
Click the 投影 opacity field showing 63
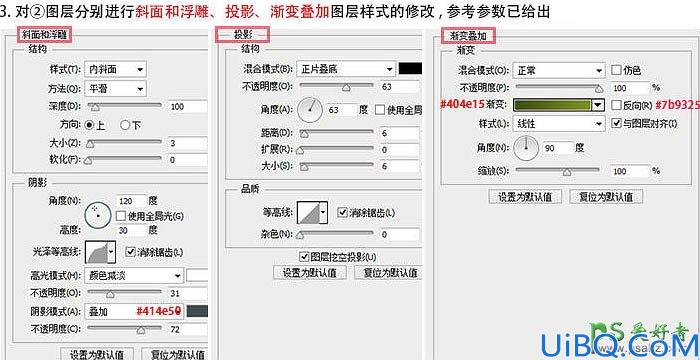pos(400,87)
